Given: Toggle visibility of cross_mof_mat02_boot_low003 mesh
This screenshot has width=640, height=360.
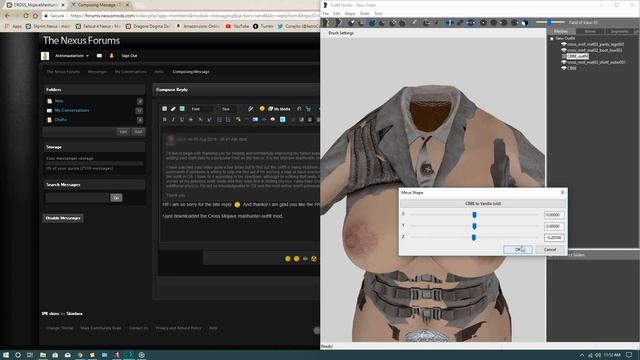Looking at the screenshot, I should coord(564,50).
